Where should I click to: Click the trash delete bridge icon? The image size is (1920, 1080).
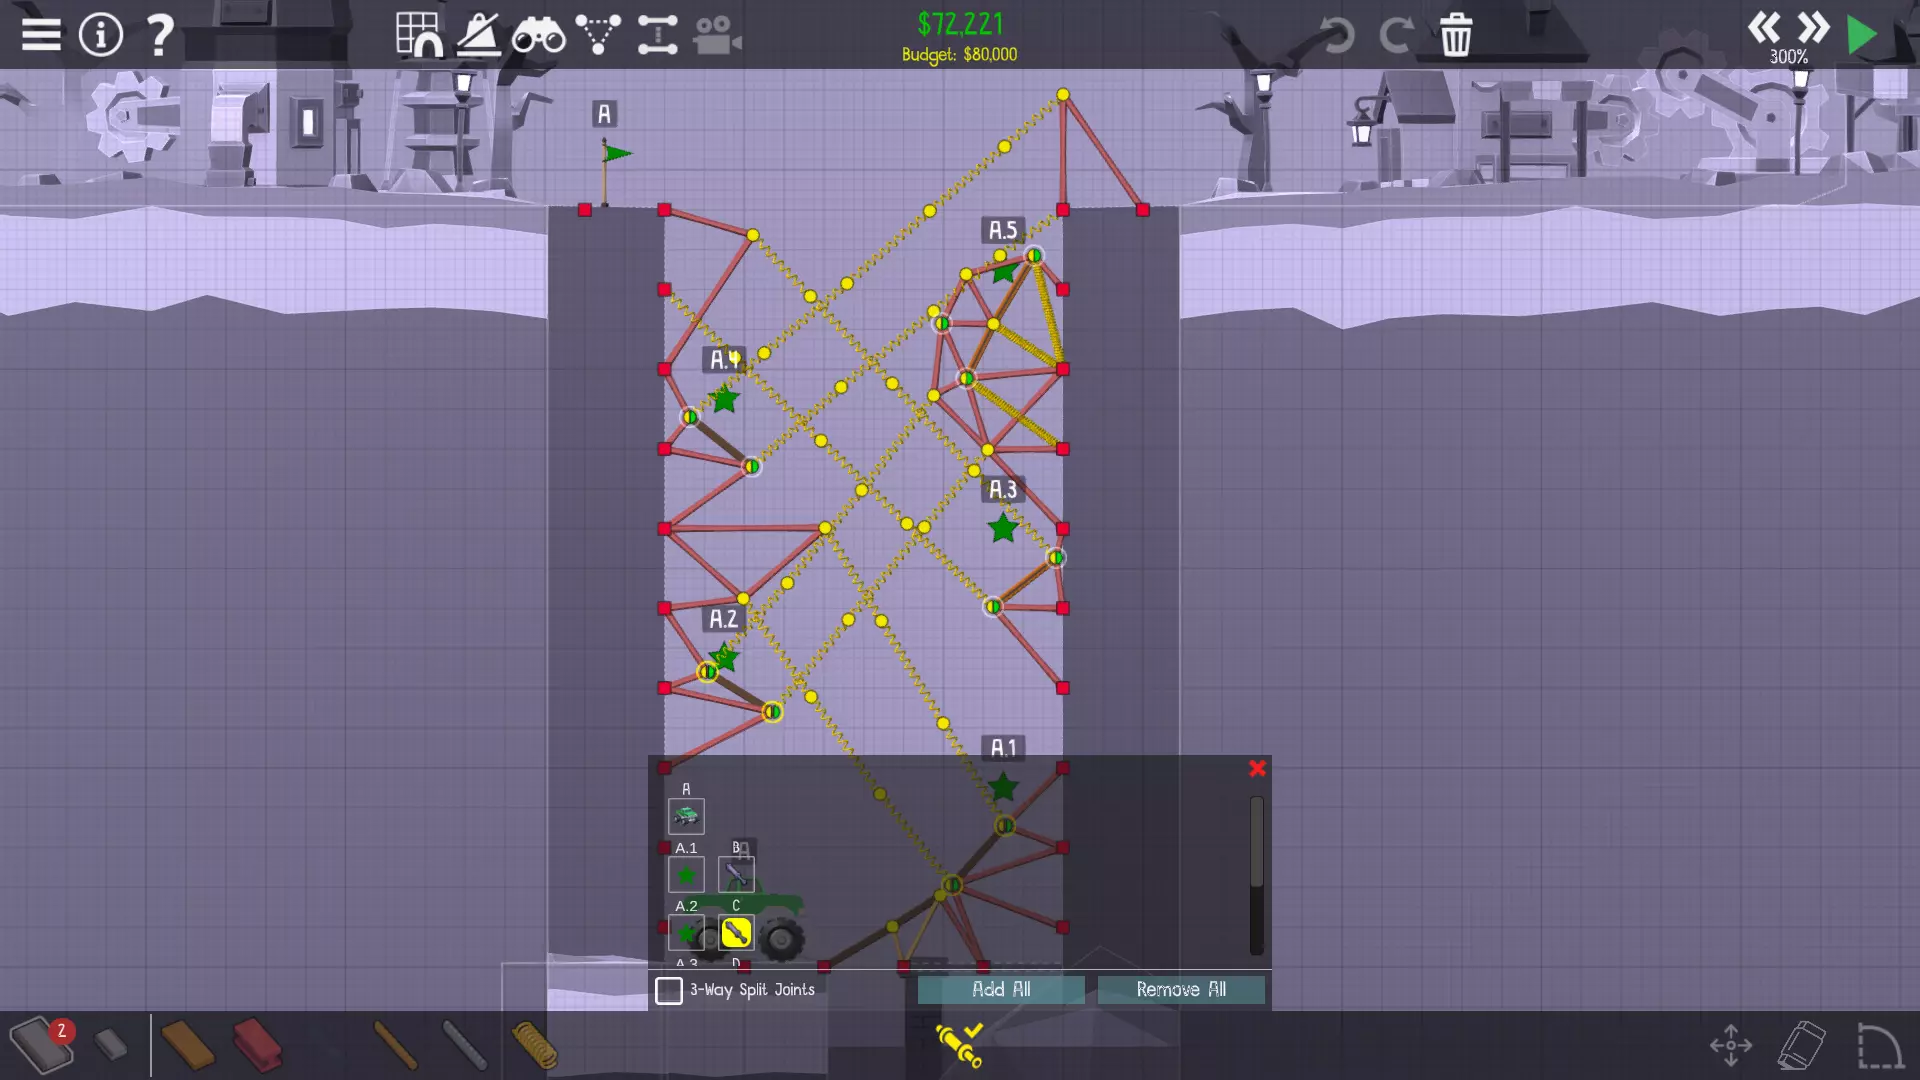click(x=1456, y=35)
